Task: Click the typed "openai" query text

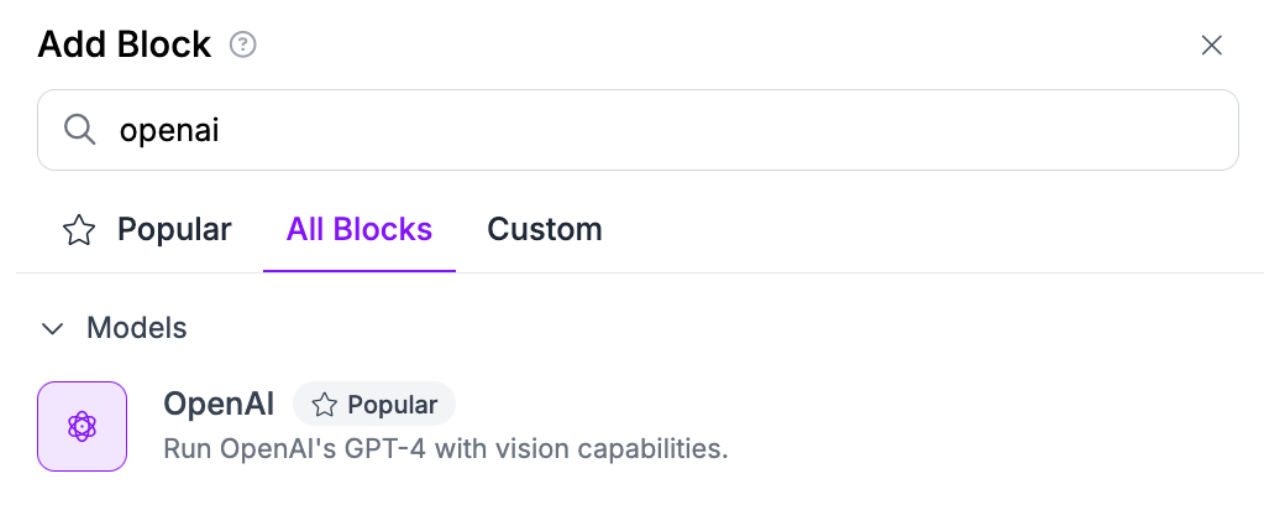Action: pos(169,130)
